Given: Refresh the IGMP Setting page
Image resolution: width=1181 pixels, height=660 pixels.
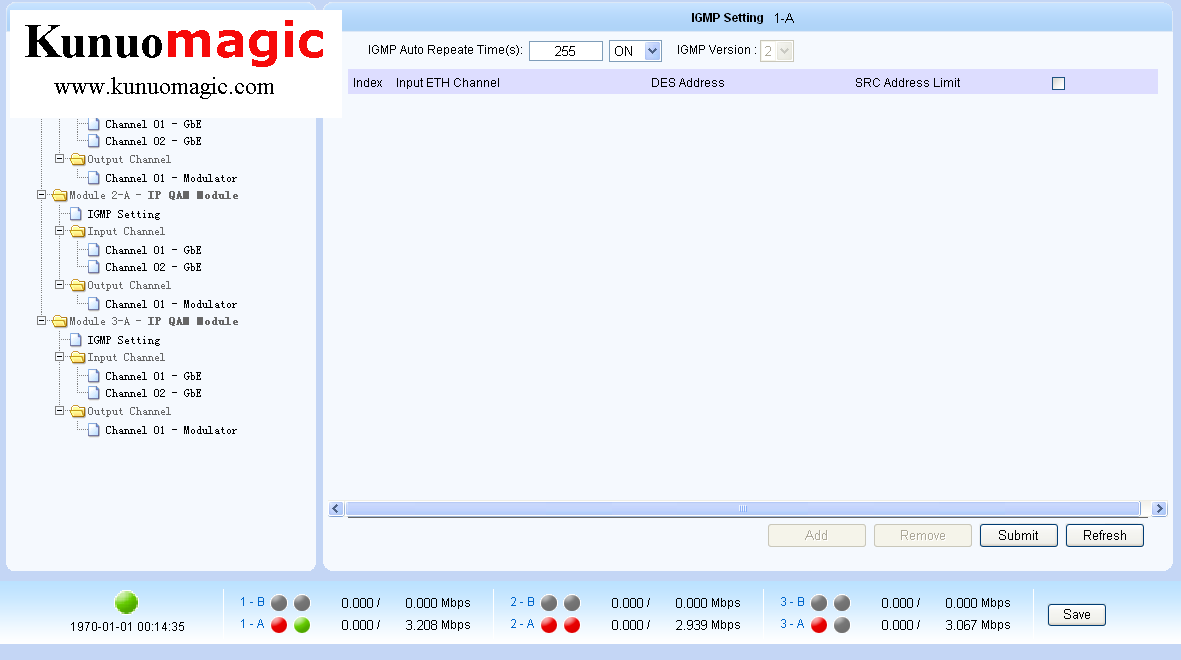Looking at the screenshot, I should click(1105, 536).
